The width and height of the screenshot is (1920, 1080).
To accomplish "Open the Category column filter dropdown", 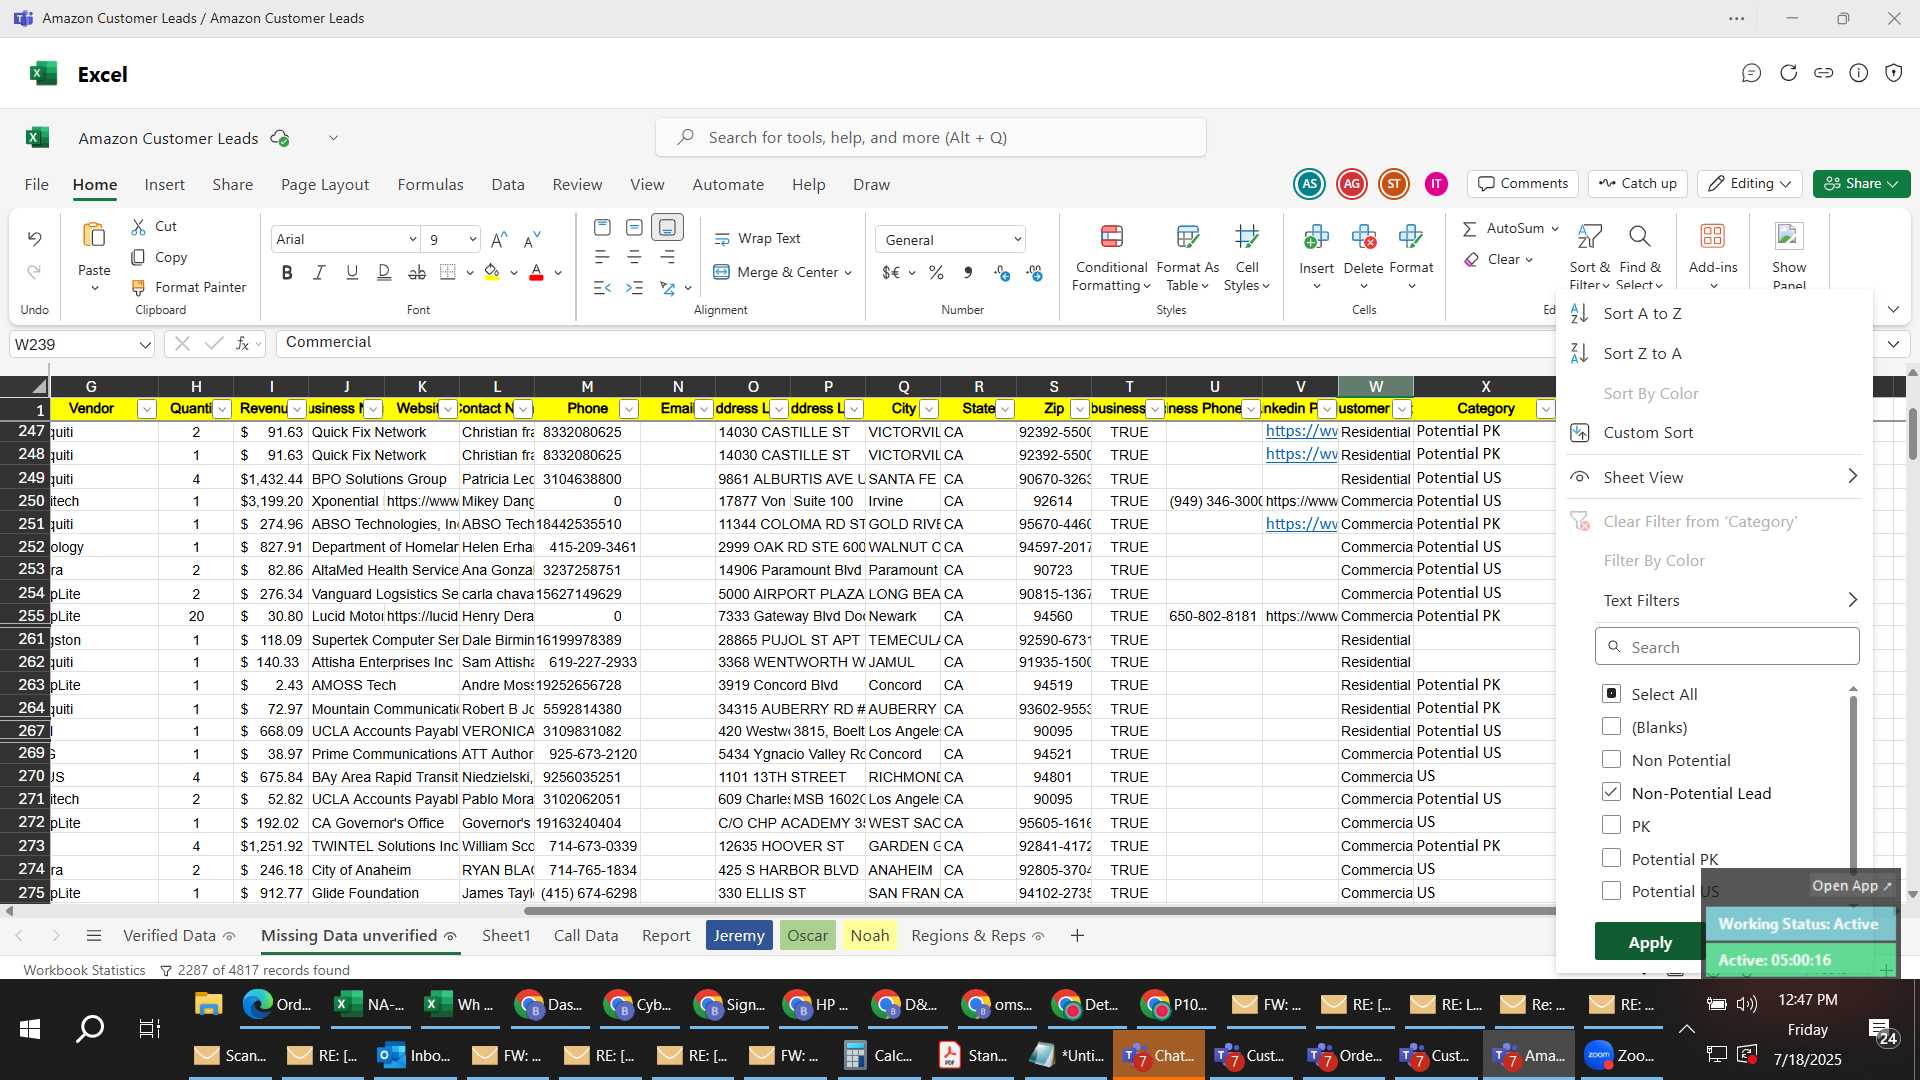I will (x=1544, y=409).
